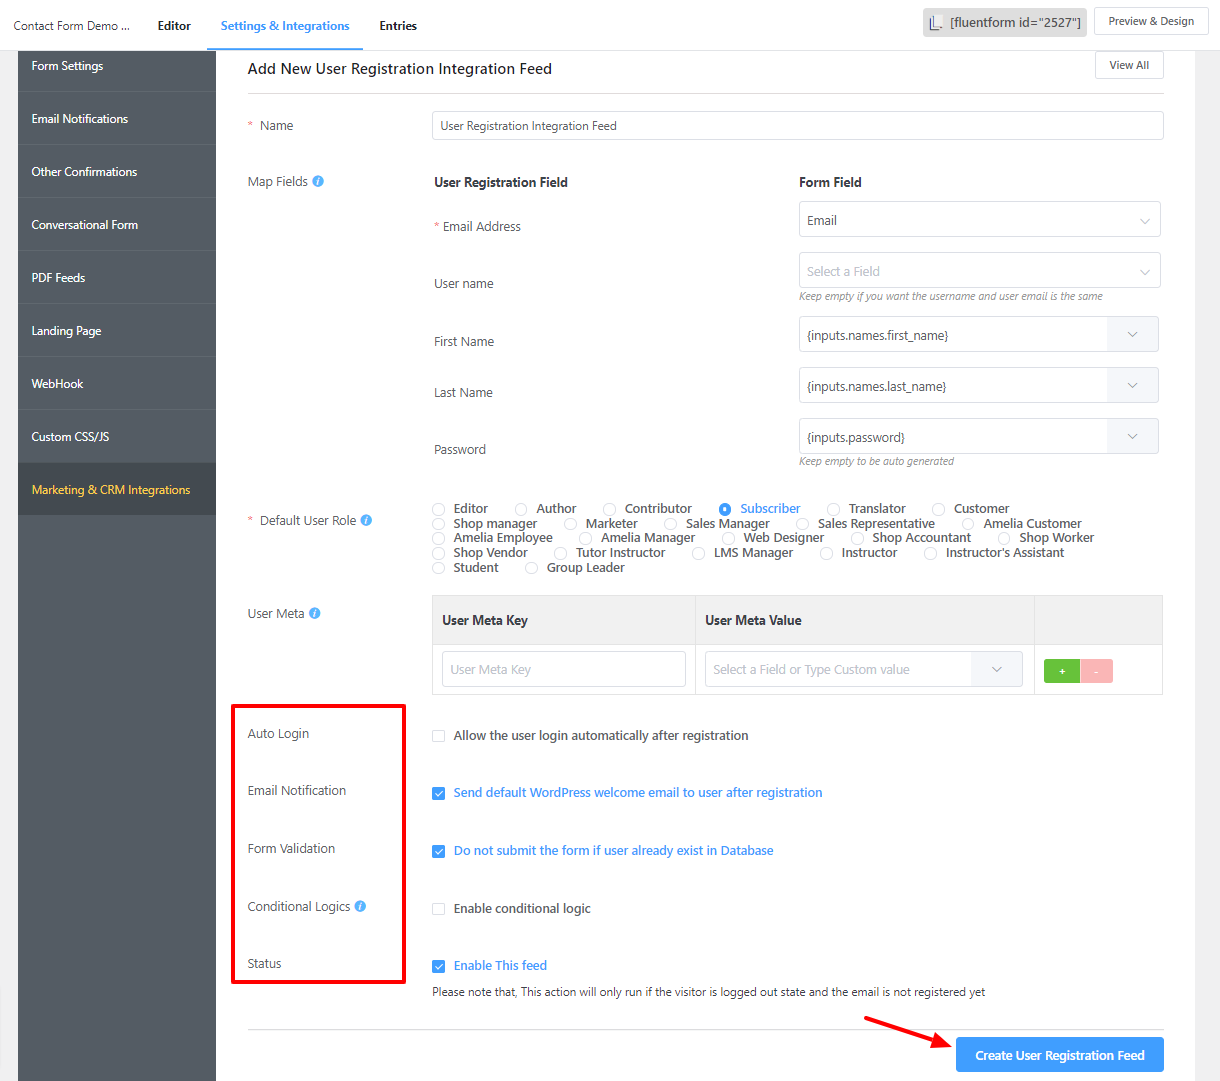Open the Settings & Integrations tab

click(x=285, y=26)
